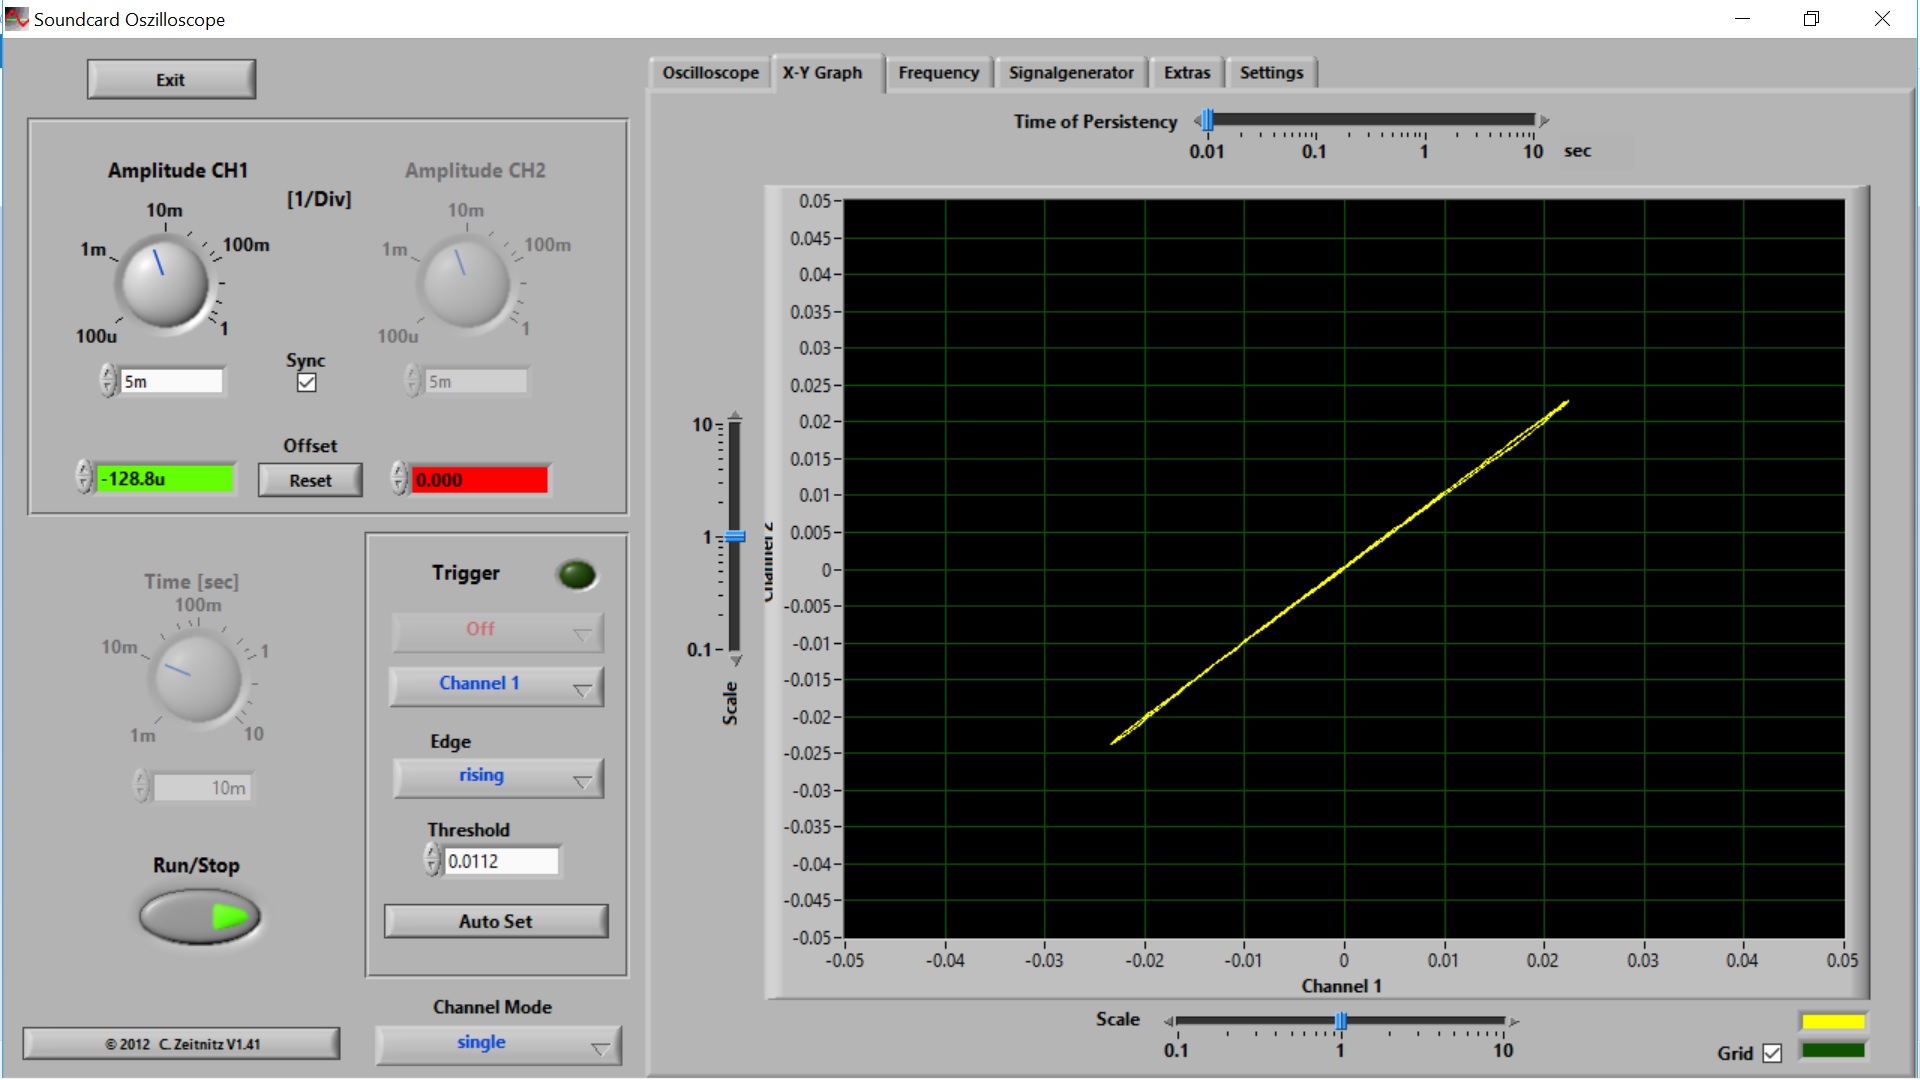The height and width of the screenshot is (1080, 1920).
Task: Switch to the Oscilloscope tab
Action: [x=710, y=73]
